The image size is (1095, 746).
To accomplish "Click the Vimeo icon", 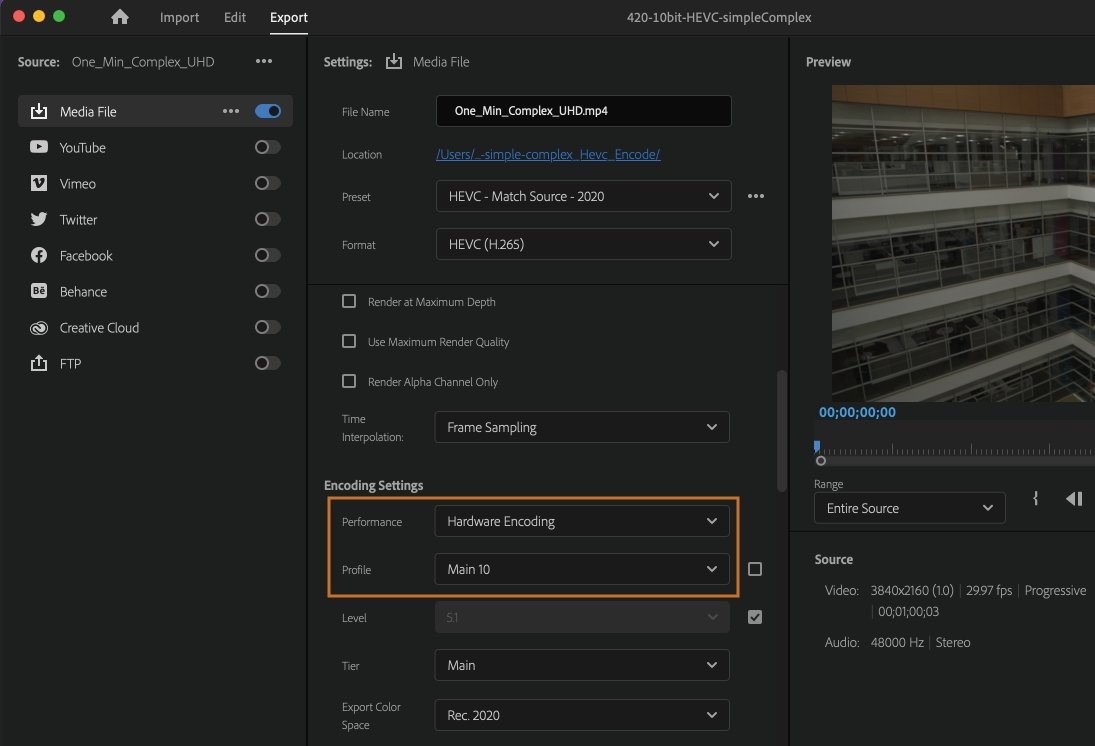I will (x=39, y=183).
